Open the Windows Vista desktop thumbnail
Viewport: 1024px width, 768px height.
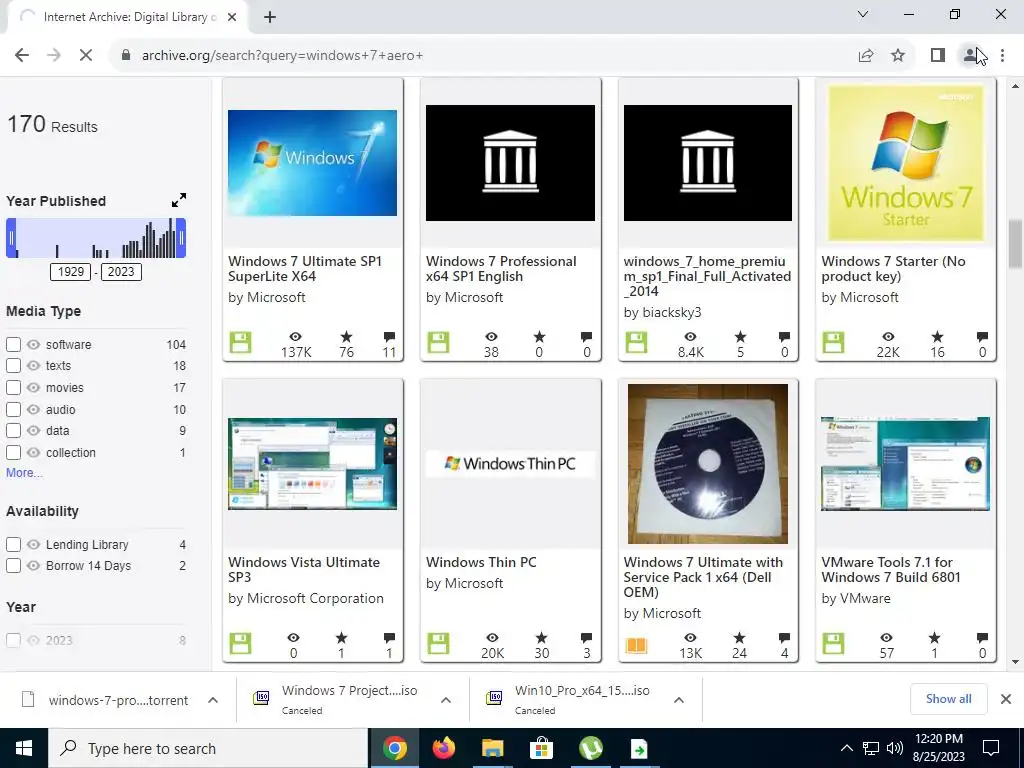312,464
